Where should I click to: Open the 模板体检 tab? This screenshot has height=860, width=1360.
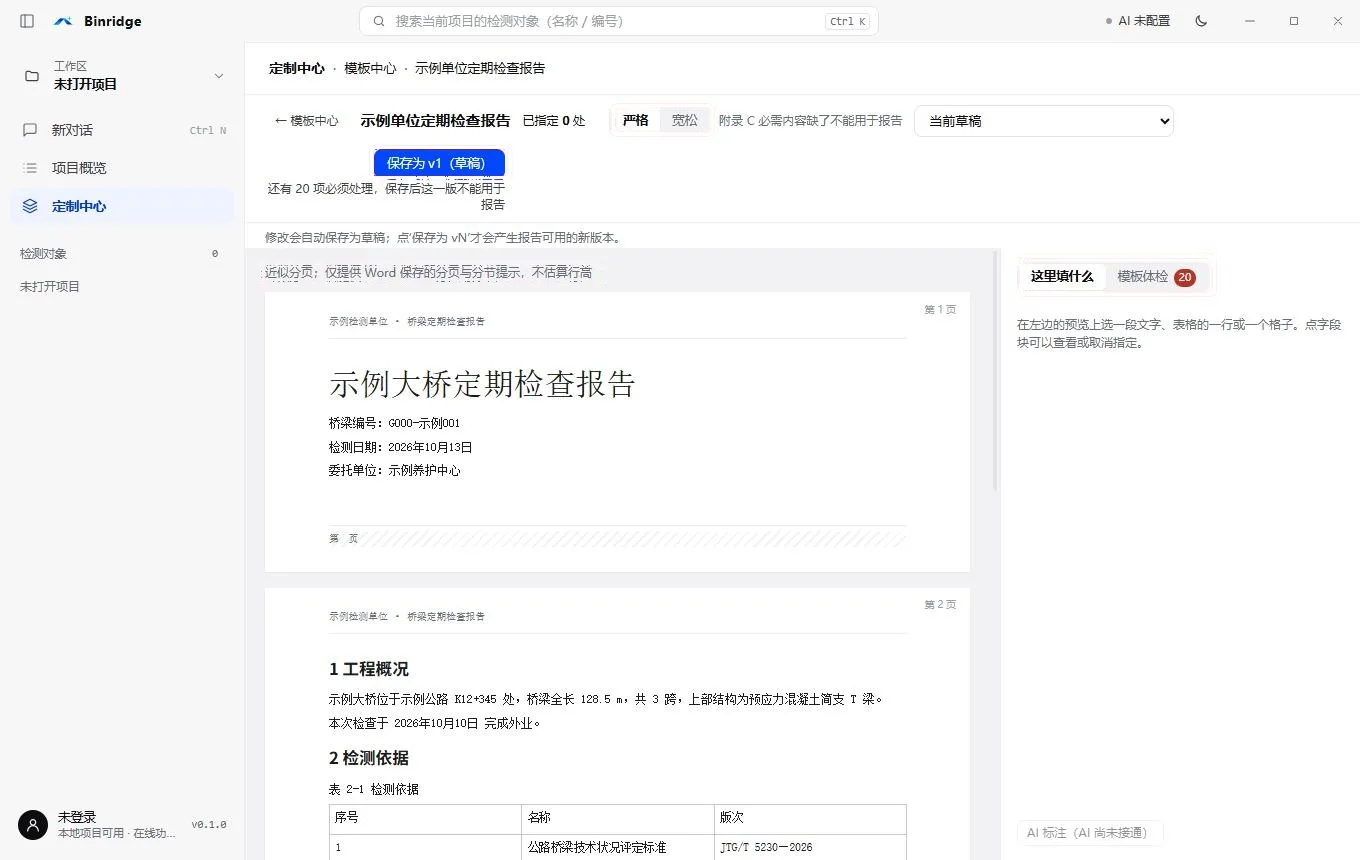1156,277
